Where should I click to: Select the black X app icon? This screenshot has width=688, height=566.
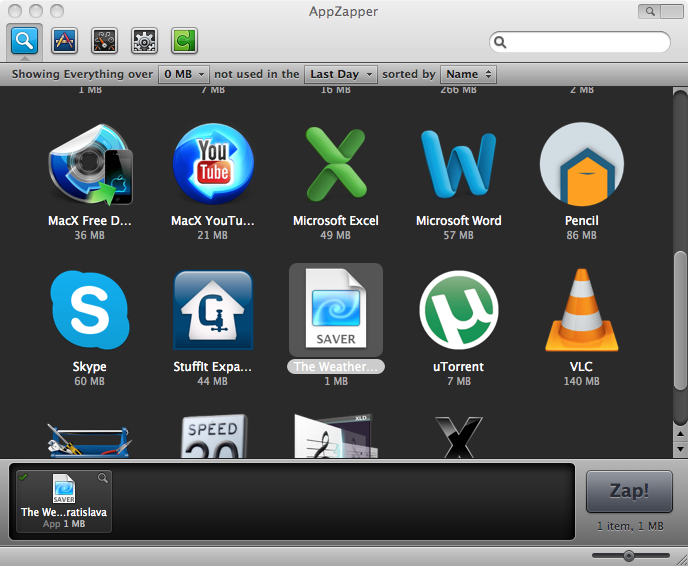click(459, 437)
